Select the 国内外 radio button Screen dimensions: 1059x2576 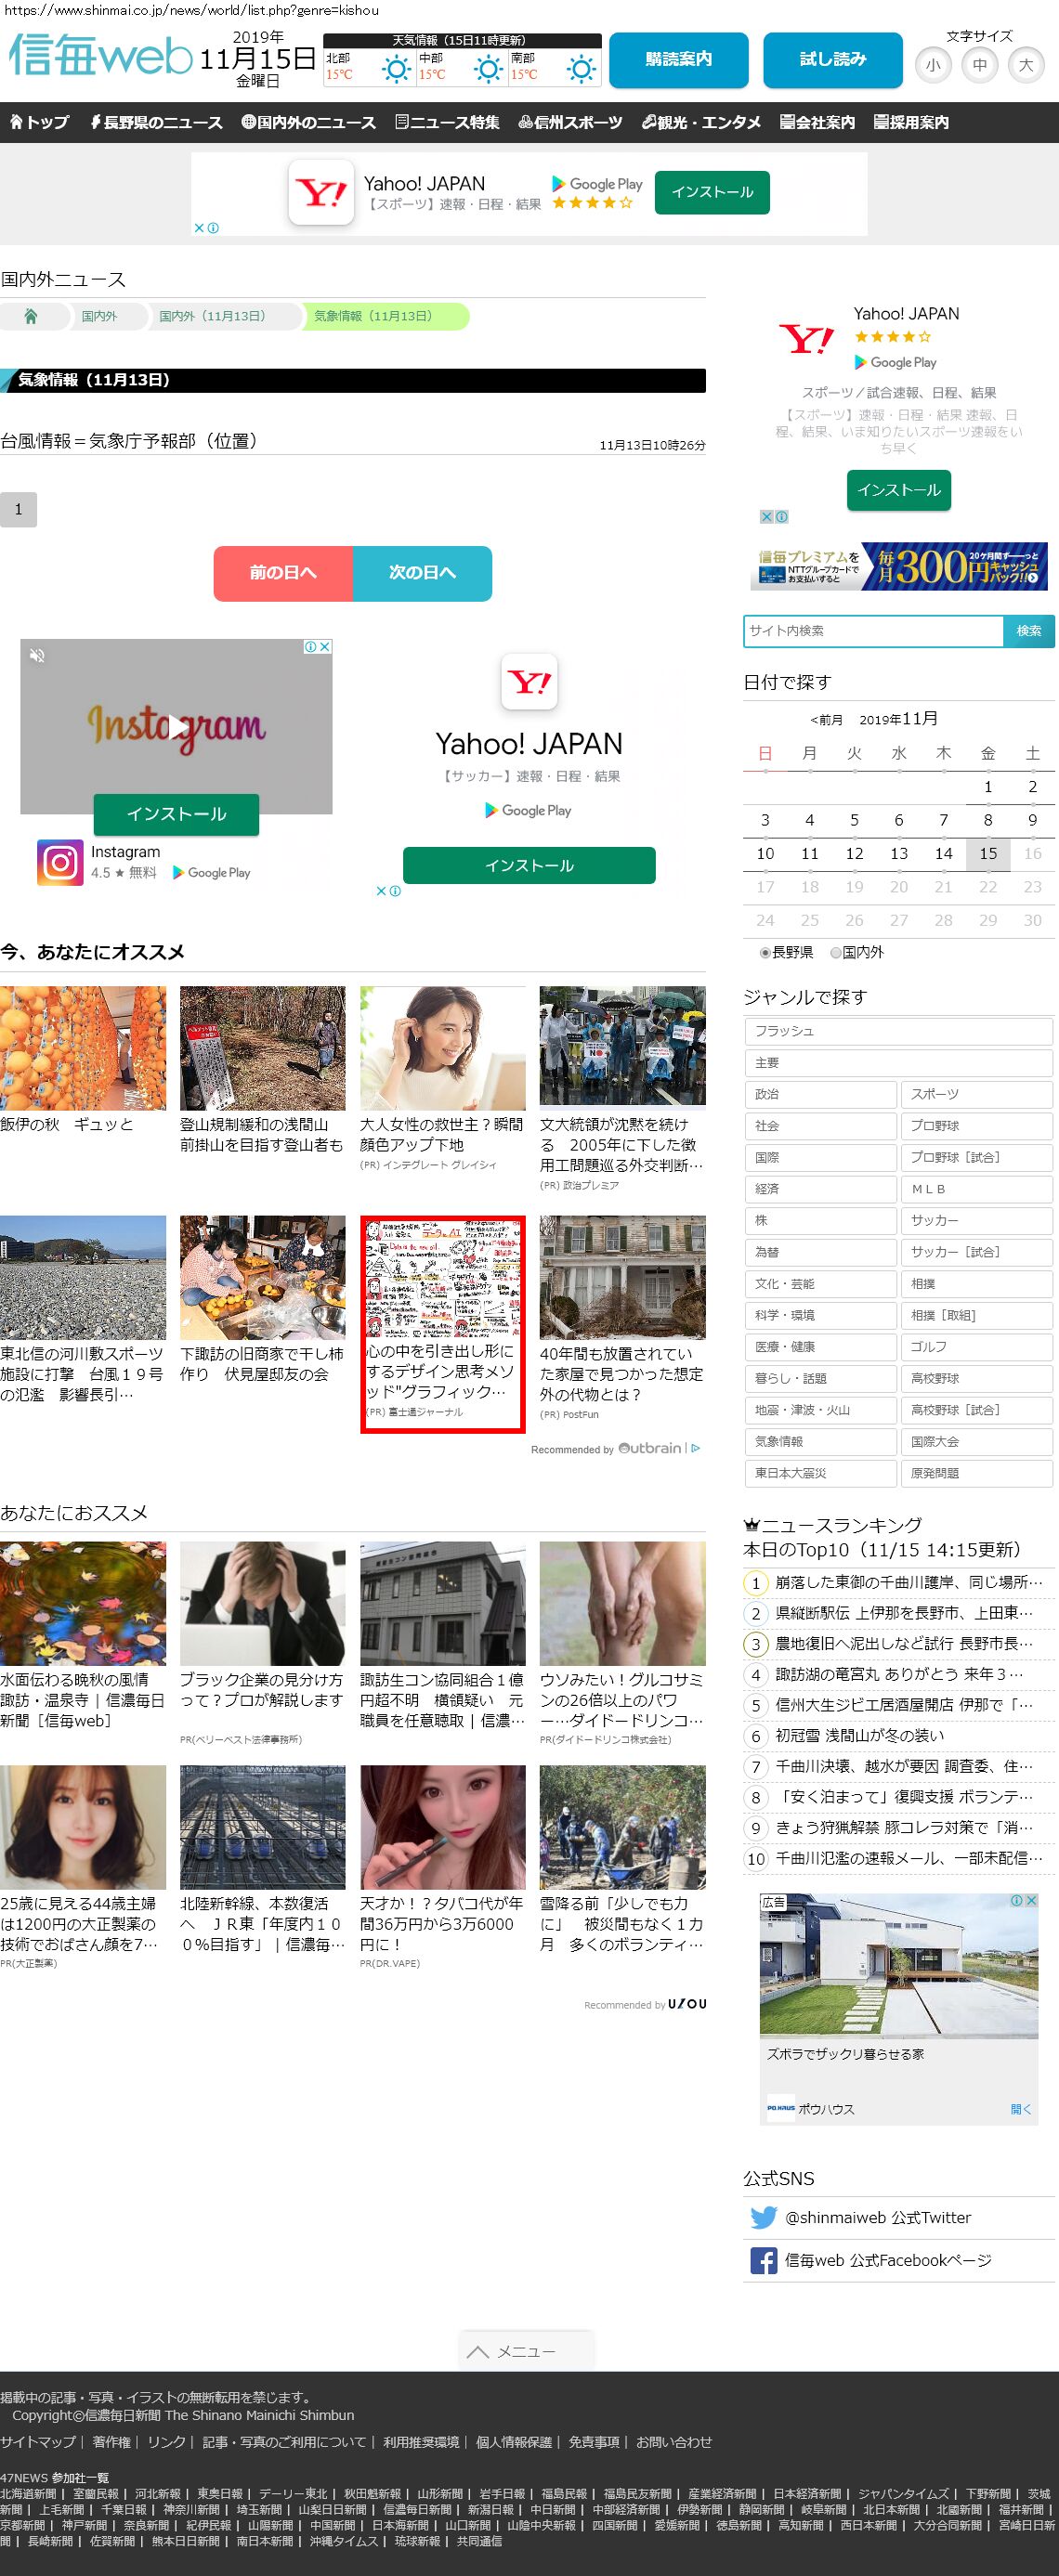pos(836,953)
